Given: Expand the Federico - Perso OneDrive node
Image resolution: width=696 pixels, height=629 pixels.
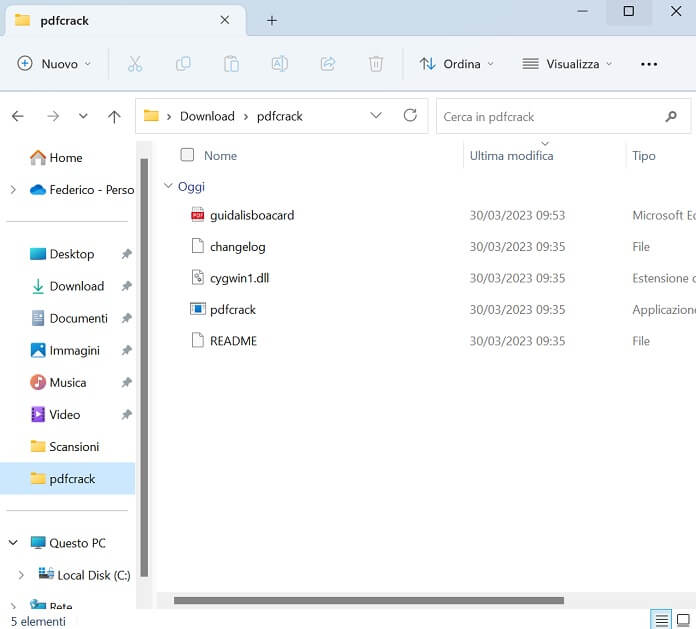Looking at the screenshot, I should pos(13,190).
